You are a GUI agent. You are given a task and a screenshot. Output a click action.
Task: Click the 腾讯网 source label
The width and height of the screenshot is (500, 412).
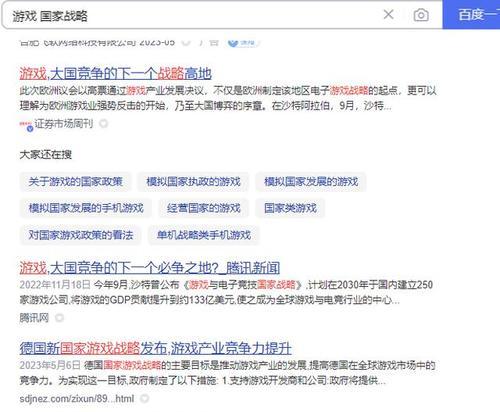34,318
